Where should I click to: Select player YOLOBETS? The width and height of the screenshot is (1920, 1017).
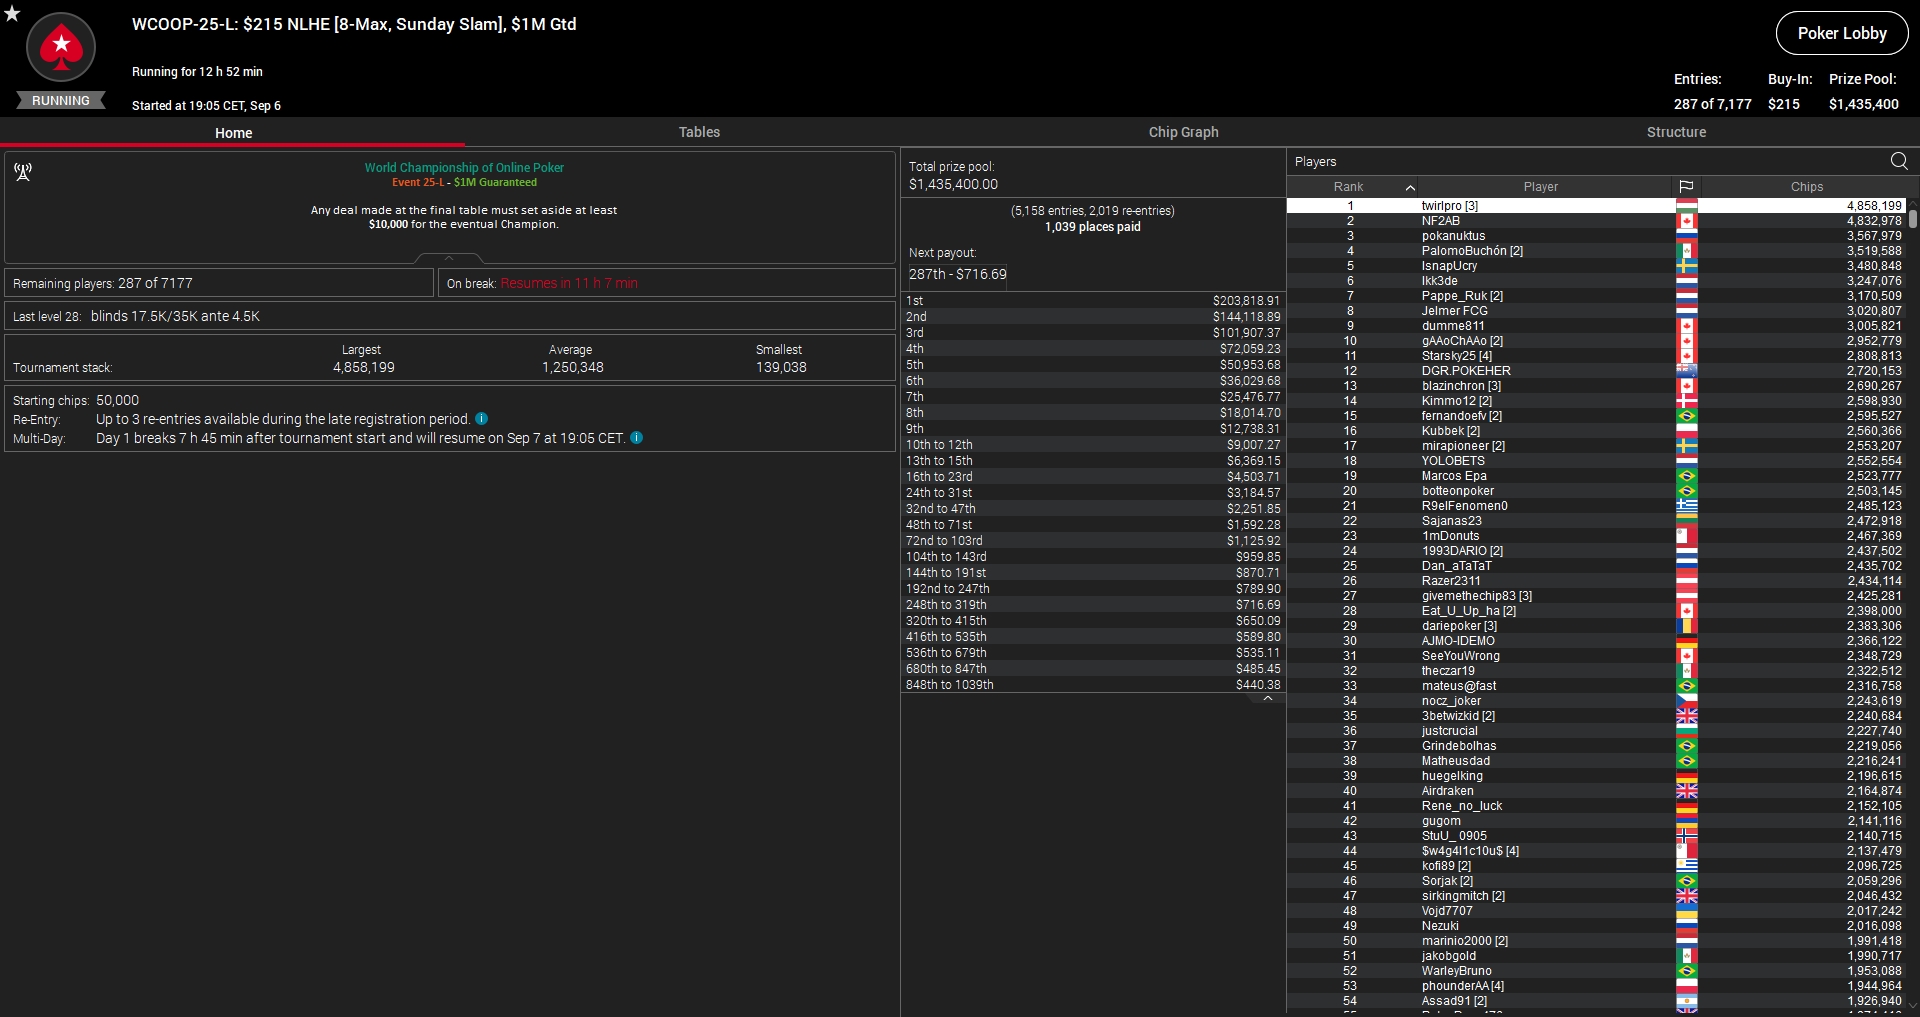1596,461
